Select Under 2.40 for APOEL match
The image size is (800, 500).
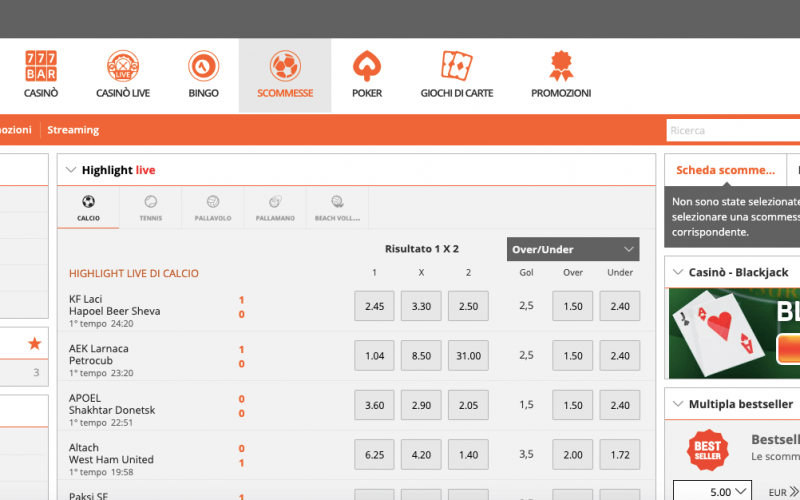[620, 405]
